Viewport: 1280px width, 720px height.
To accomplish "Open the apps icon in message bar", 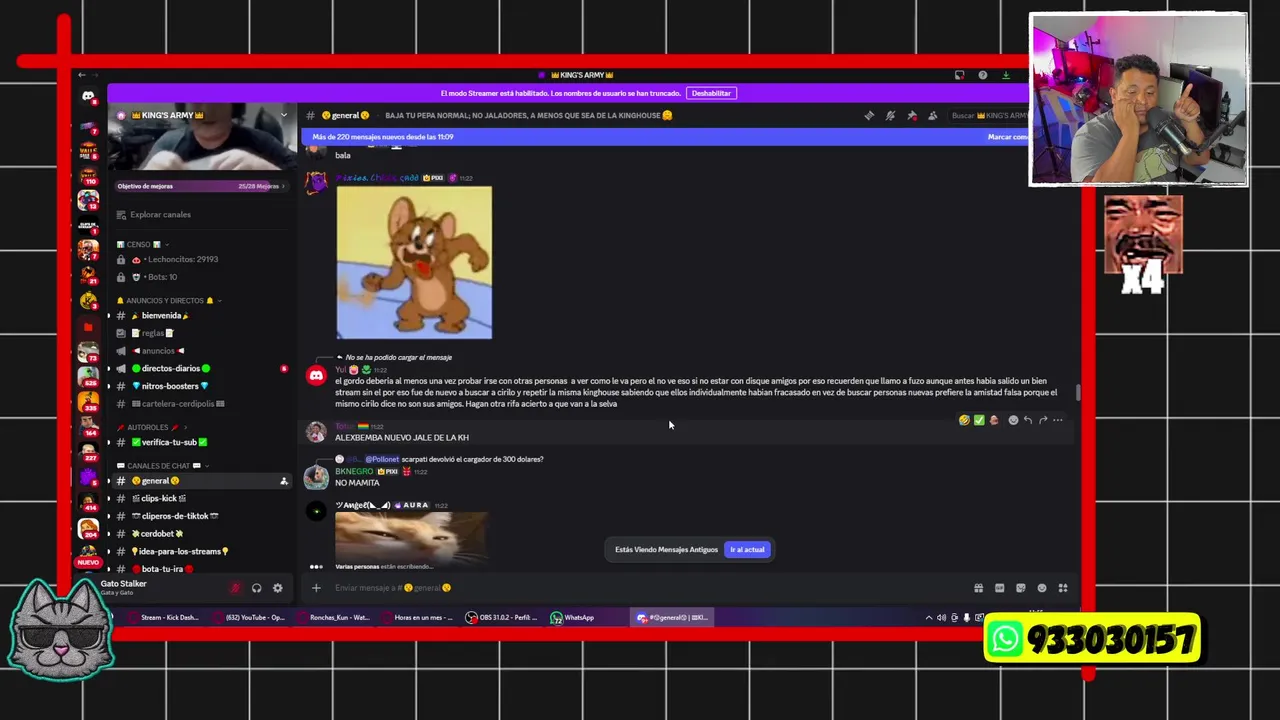I will click(1063, 588).
